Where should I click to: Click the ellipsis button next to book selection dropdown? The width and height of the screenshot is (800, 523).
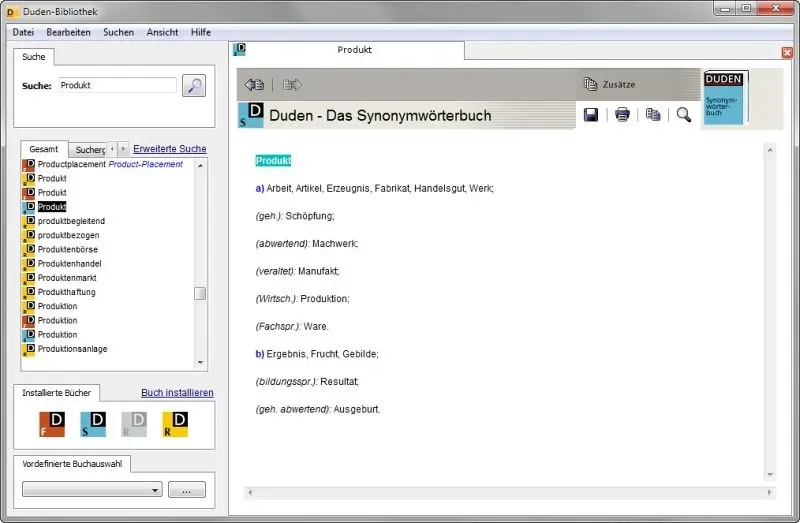[x=187, y=490]
